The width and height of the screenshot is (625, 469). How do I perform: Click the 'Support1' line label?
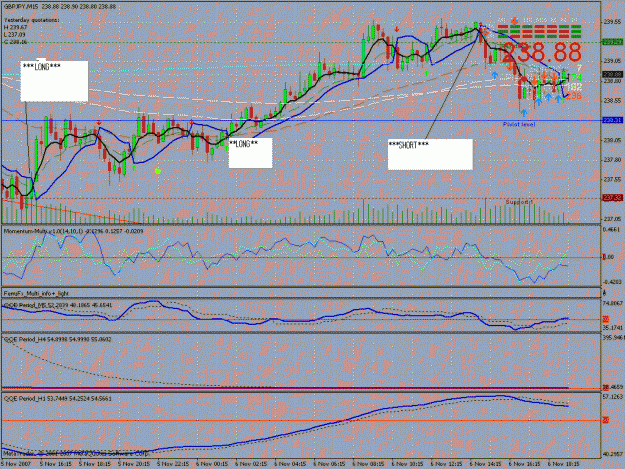click(x=519, y=202)
